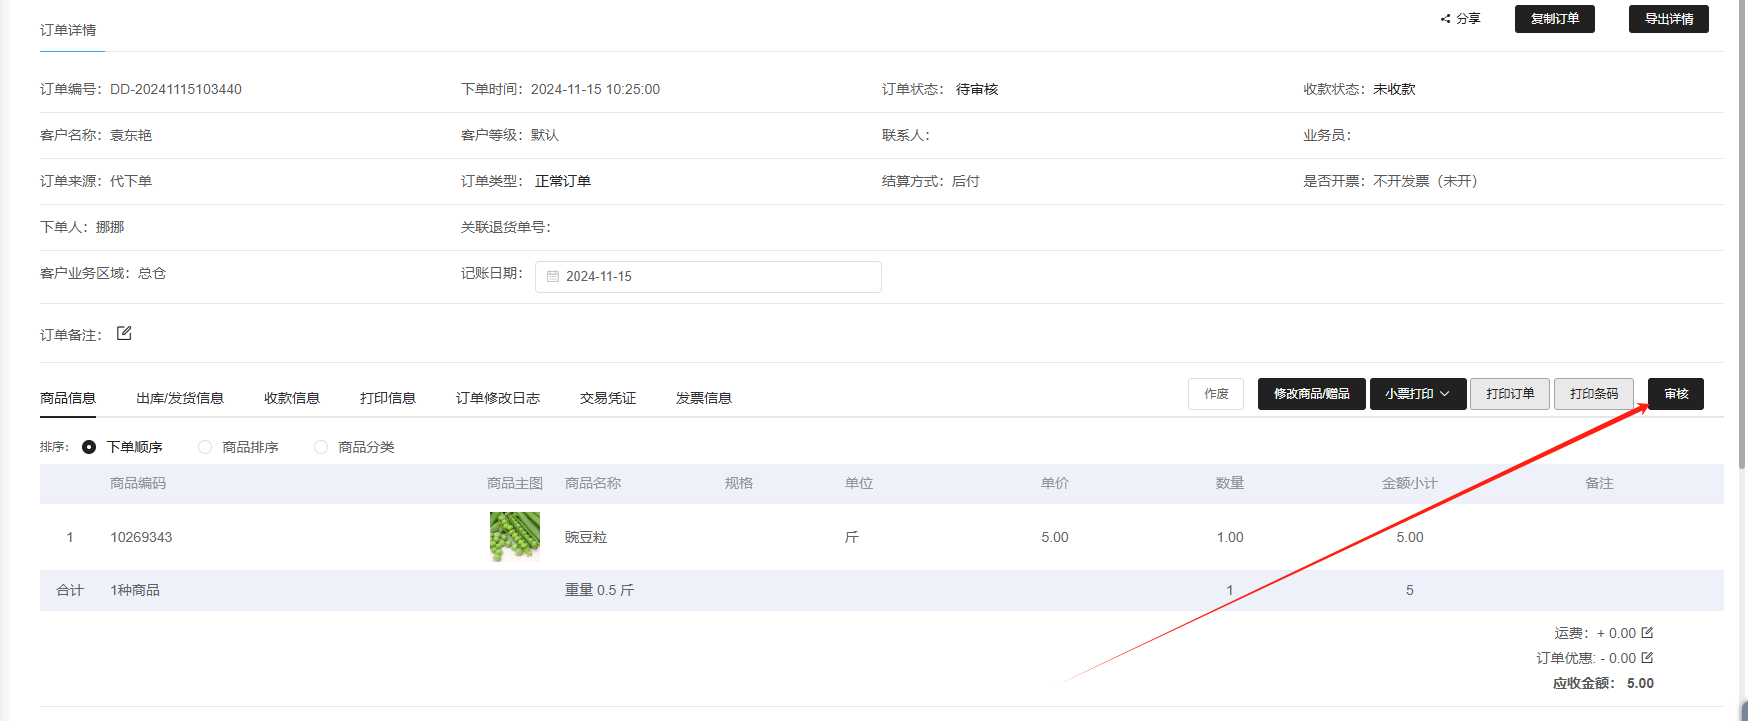Click the 审核 approve button
This screenshot has width=1748, height=721.
[1675, 394]
